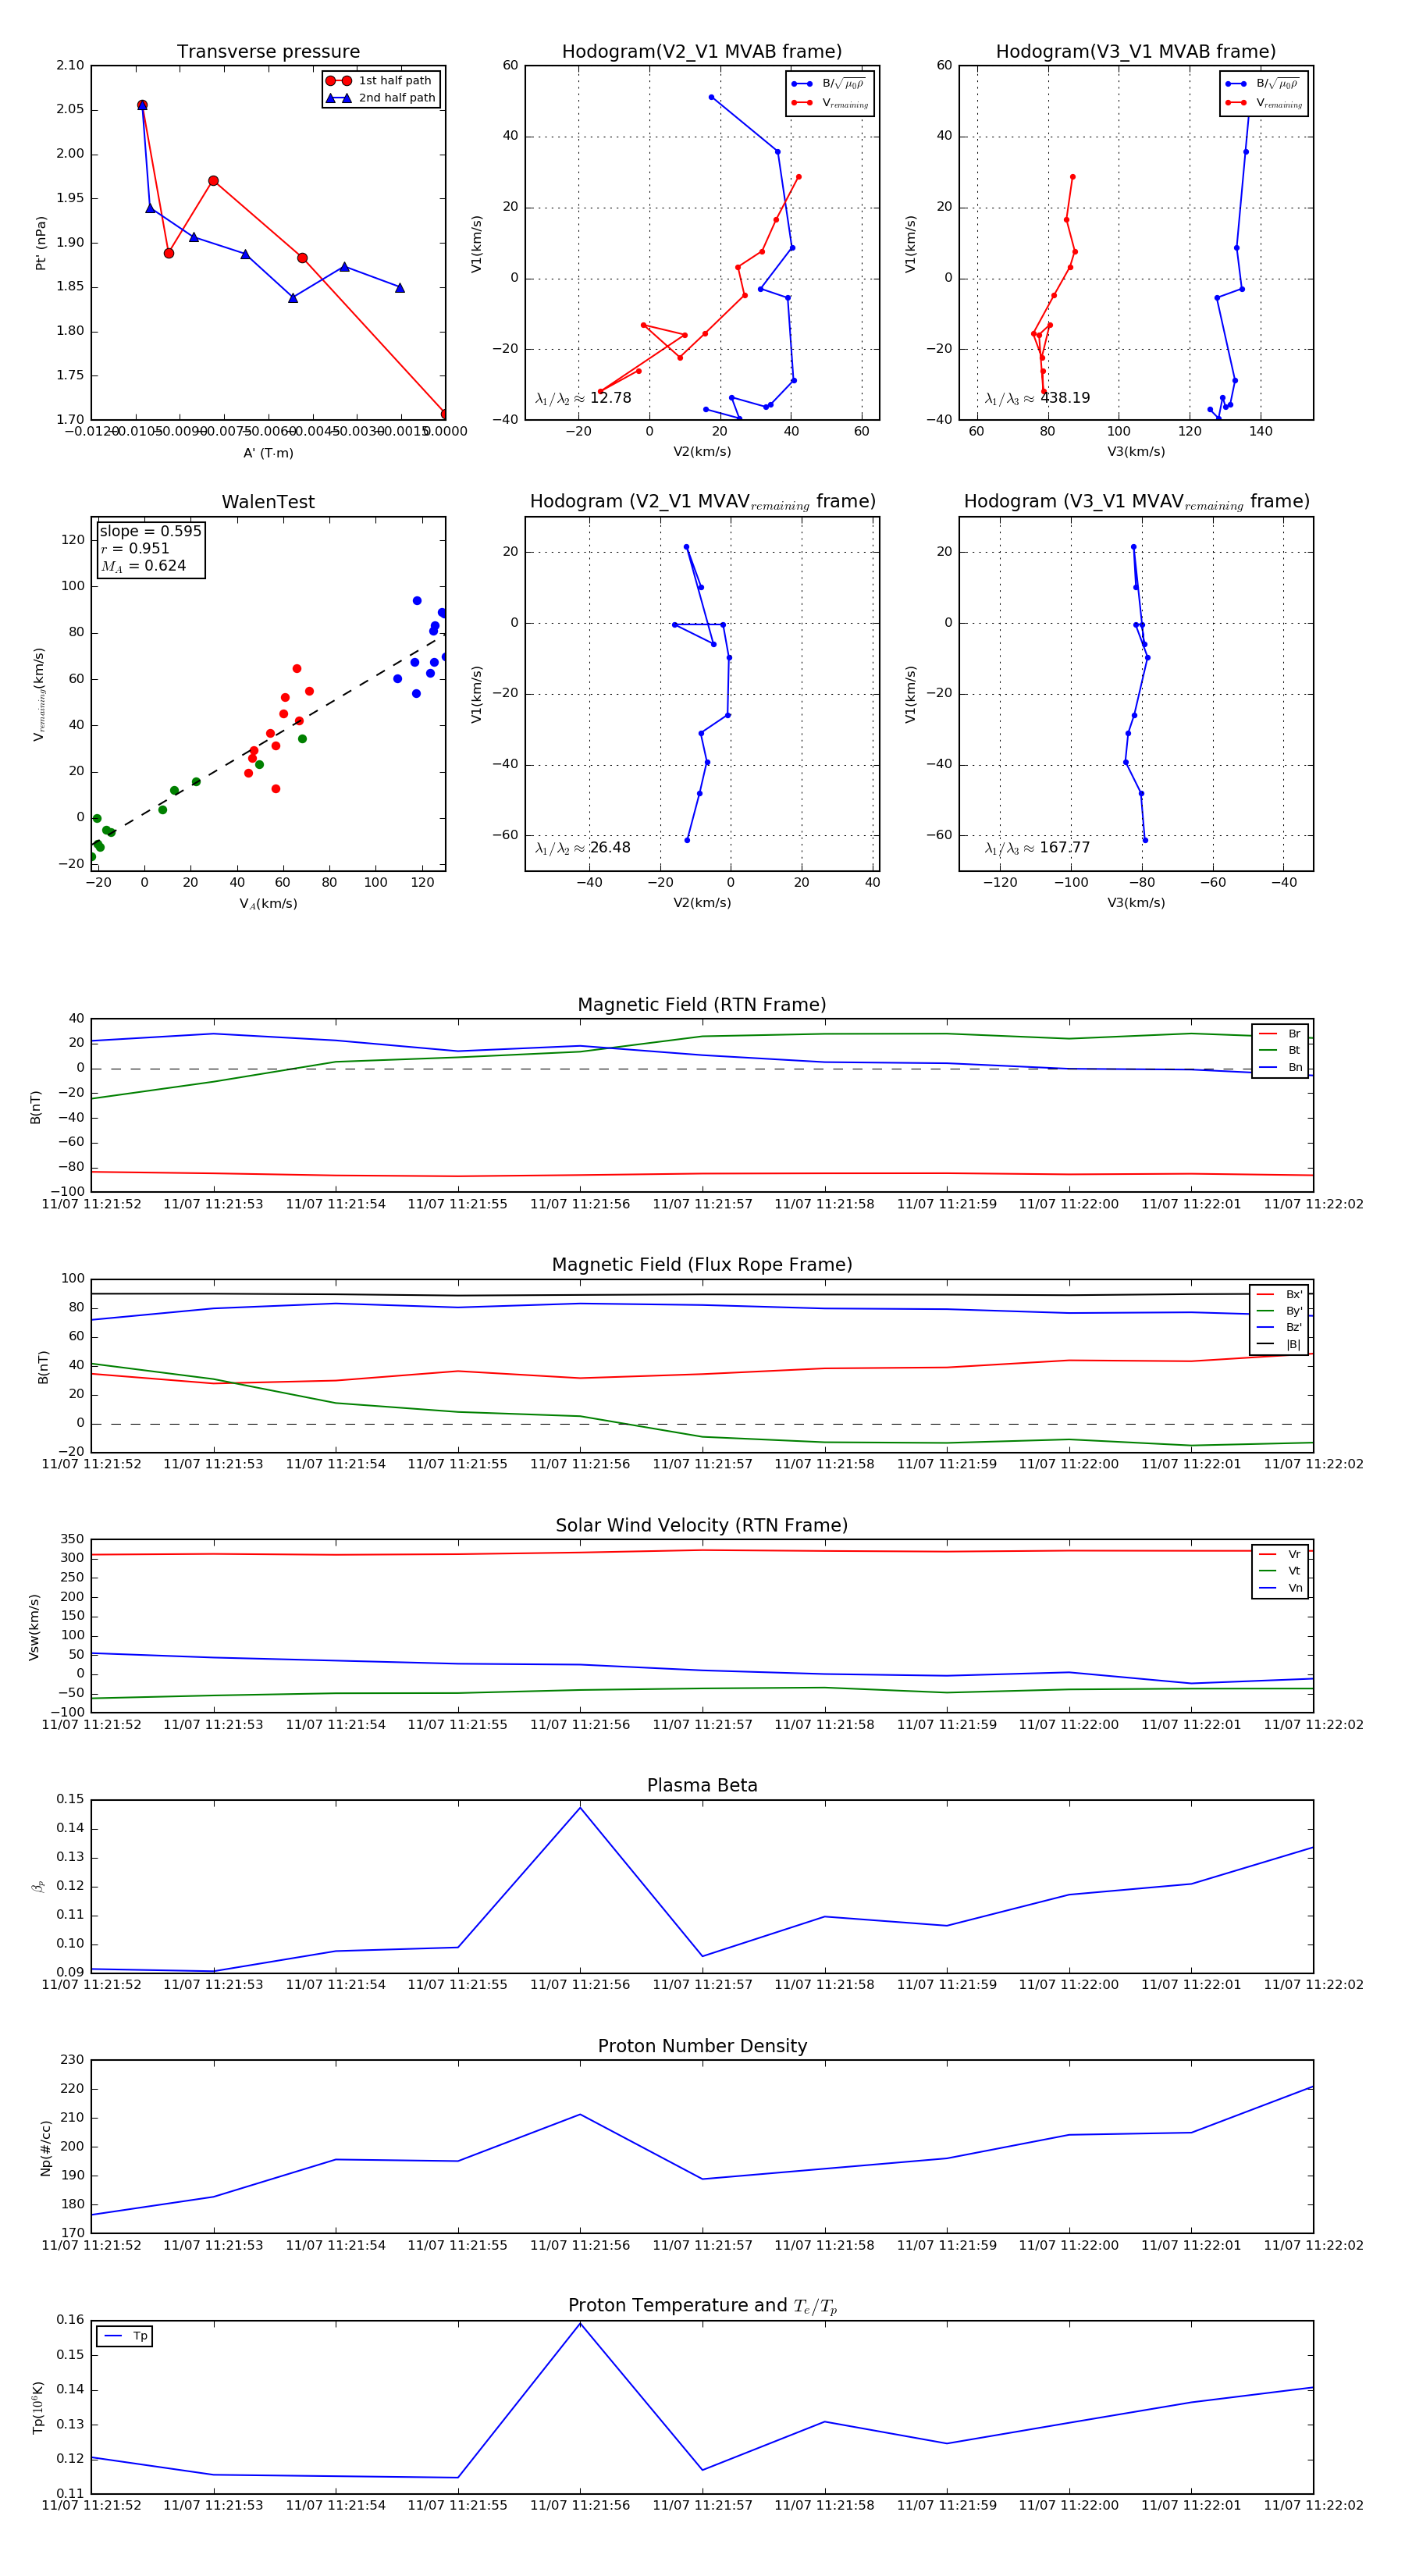Click the 'Proton Temperature and Te/Tp' title
Viewport: 1405px width, 2576px height.
click(x=702, y=2306)
